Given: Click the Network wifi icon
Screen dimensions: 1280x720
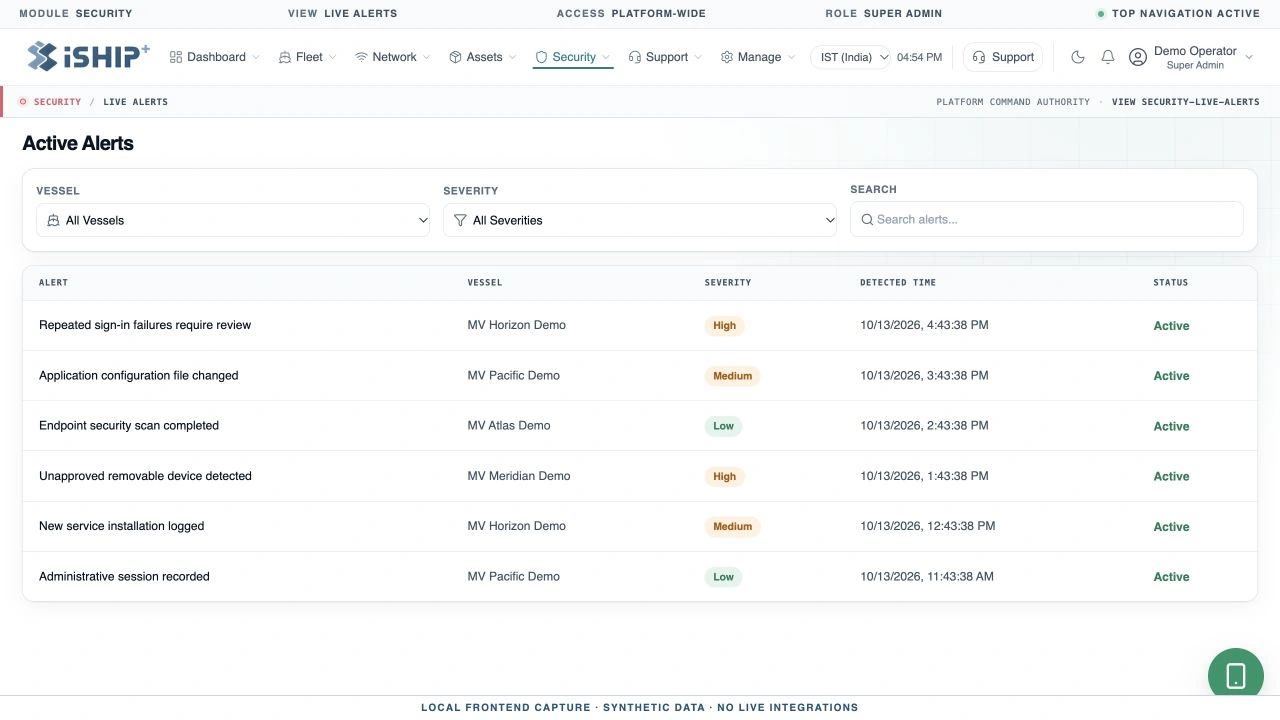Looking at the screenshot, I should pyautogui.click(x=361, y=57).
